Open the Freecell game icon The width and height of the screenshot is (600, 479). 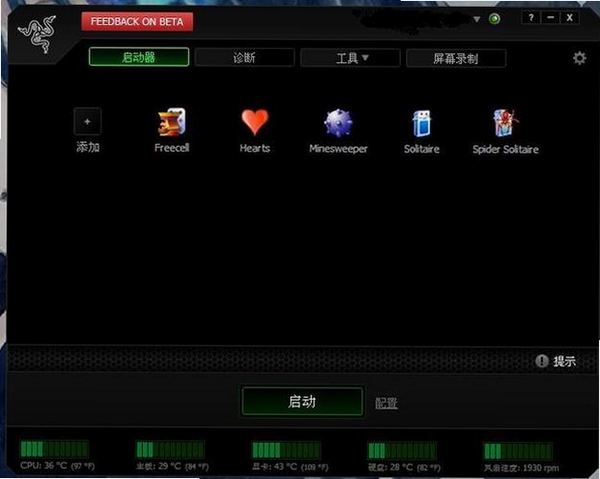172,122
